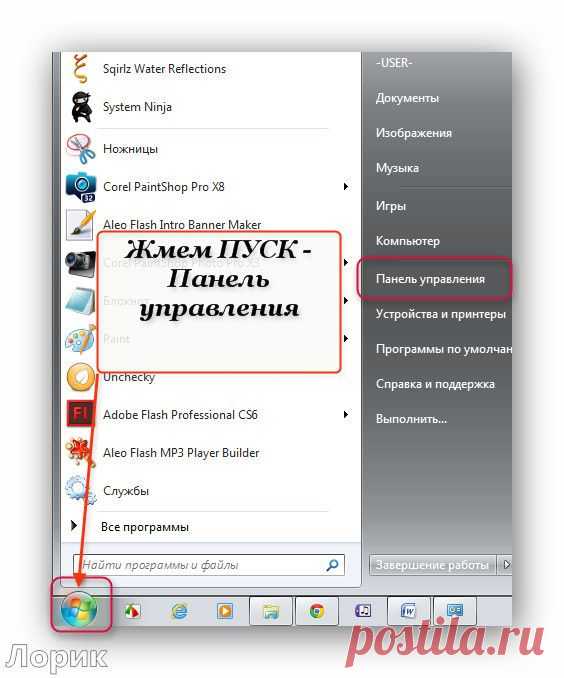Screen dimensions: 564x678
Task: Click the camcorder icon of Corel PaintShop Photo Pro
Action: point(80,263)
